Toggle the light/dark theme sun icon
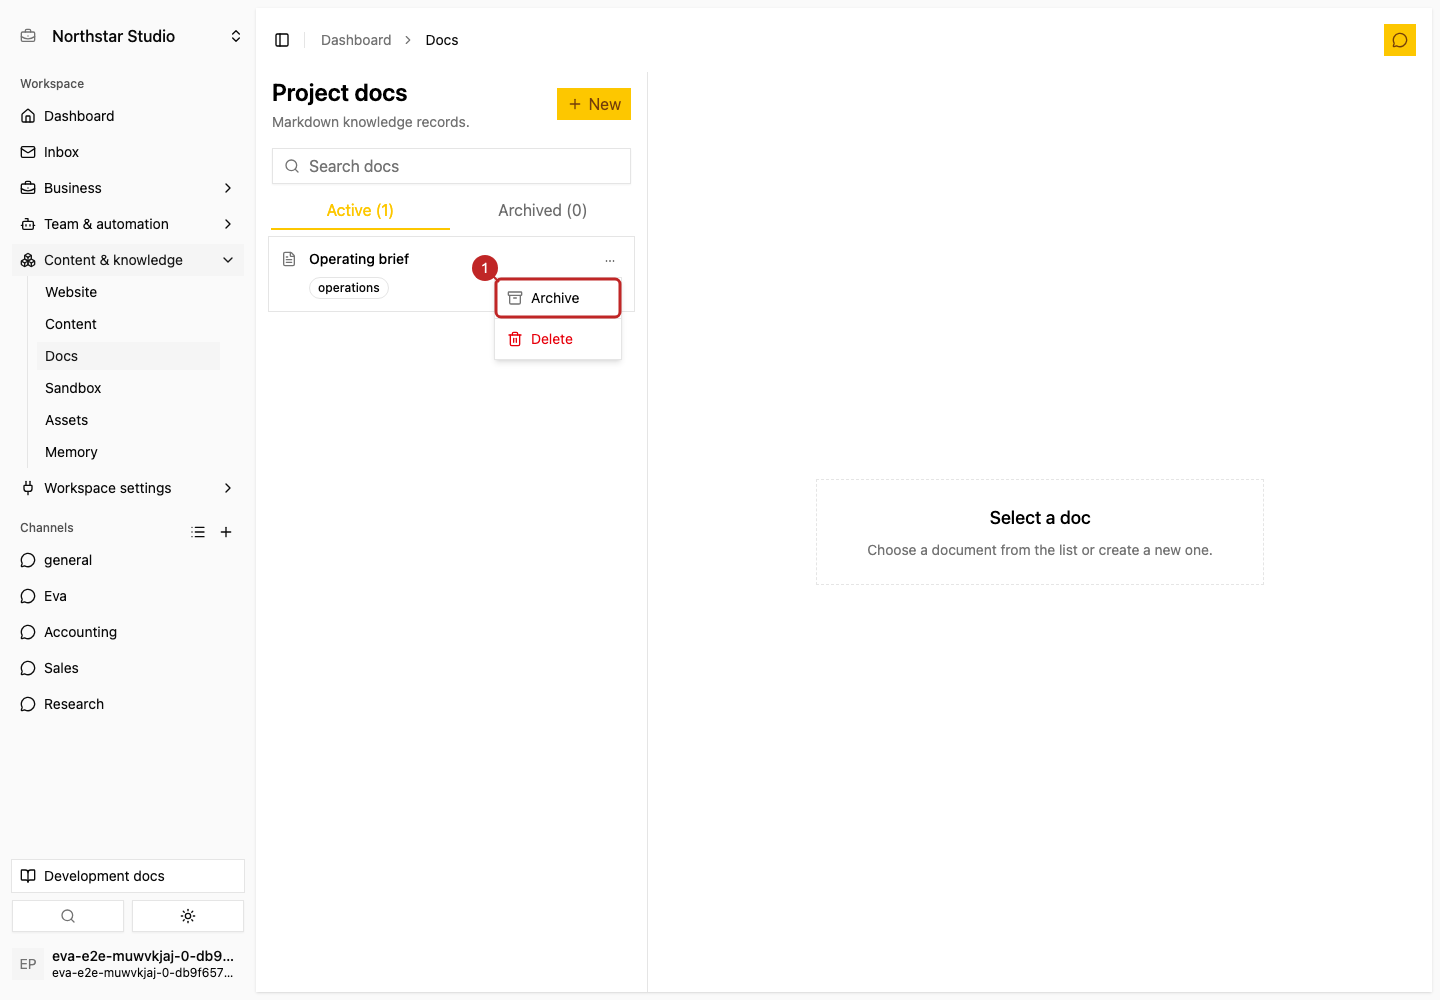 (x=188, y=916)
